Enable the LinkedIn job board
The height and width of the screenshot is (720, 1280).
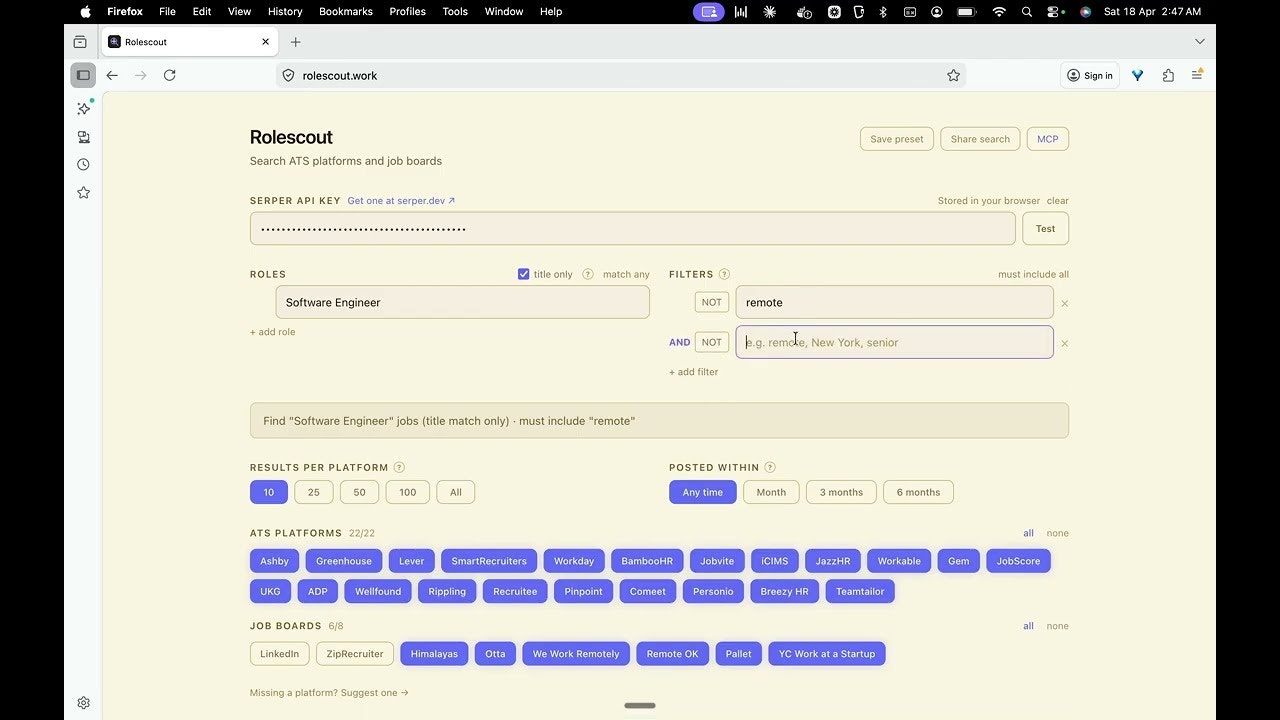[x=280, y=654]
